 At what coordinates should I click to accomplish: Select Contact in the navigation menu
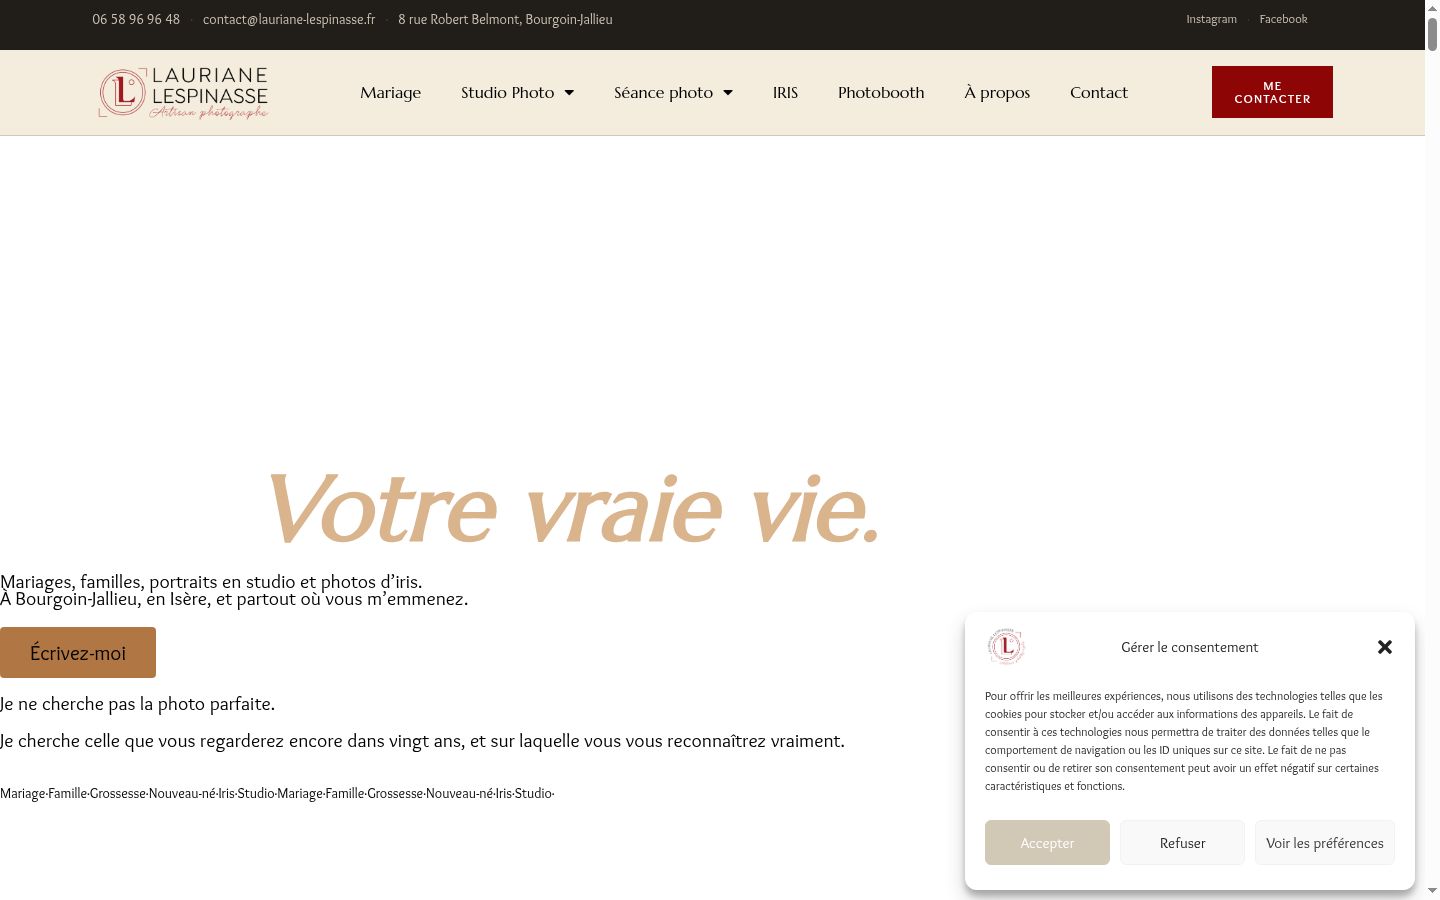pyautogui.click(x=1099, y=92)
